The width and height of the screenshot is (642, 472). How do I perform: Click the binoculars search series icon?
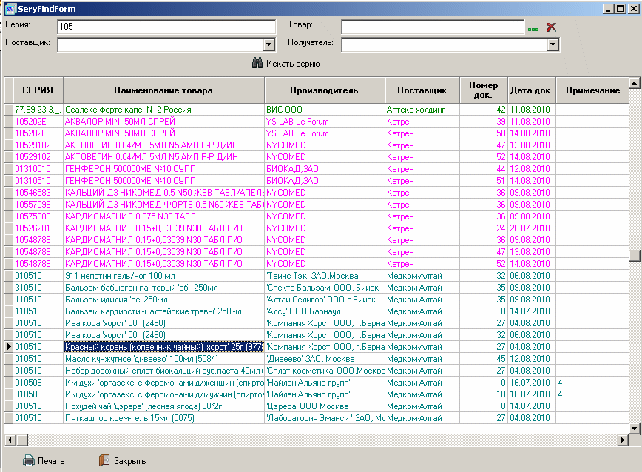[258, 64]
